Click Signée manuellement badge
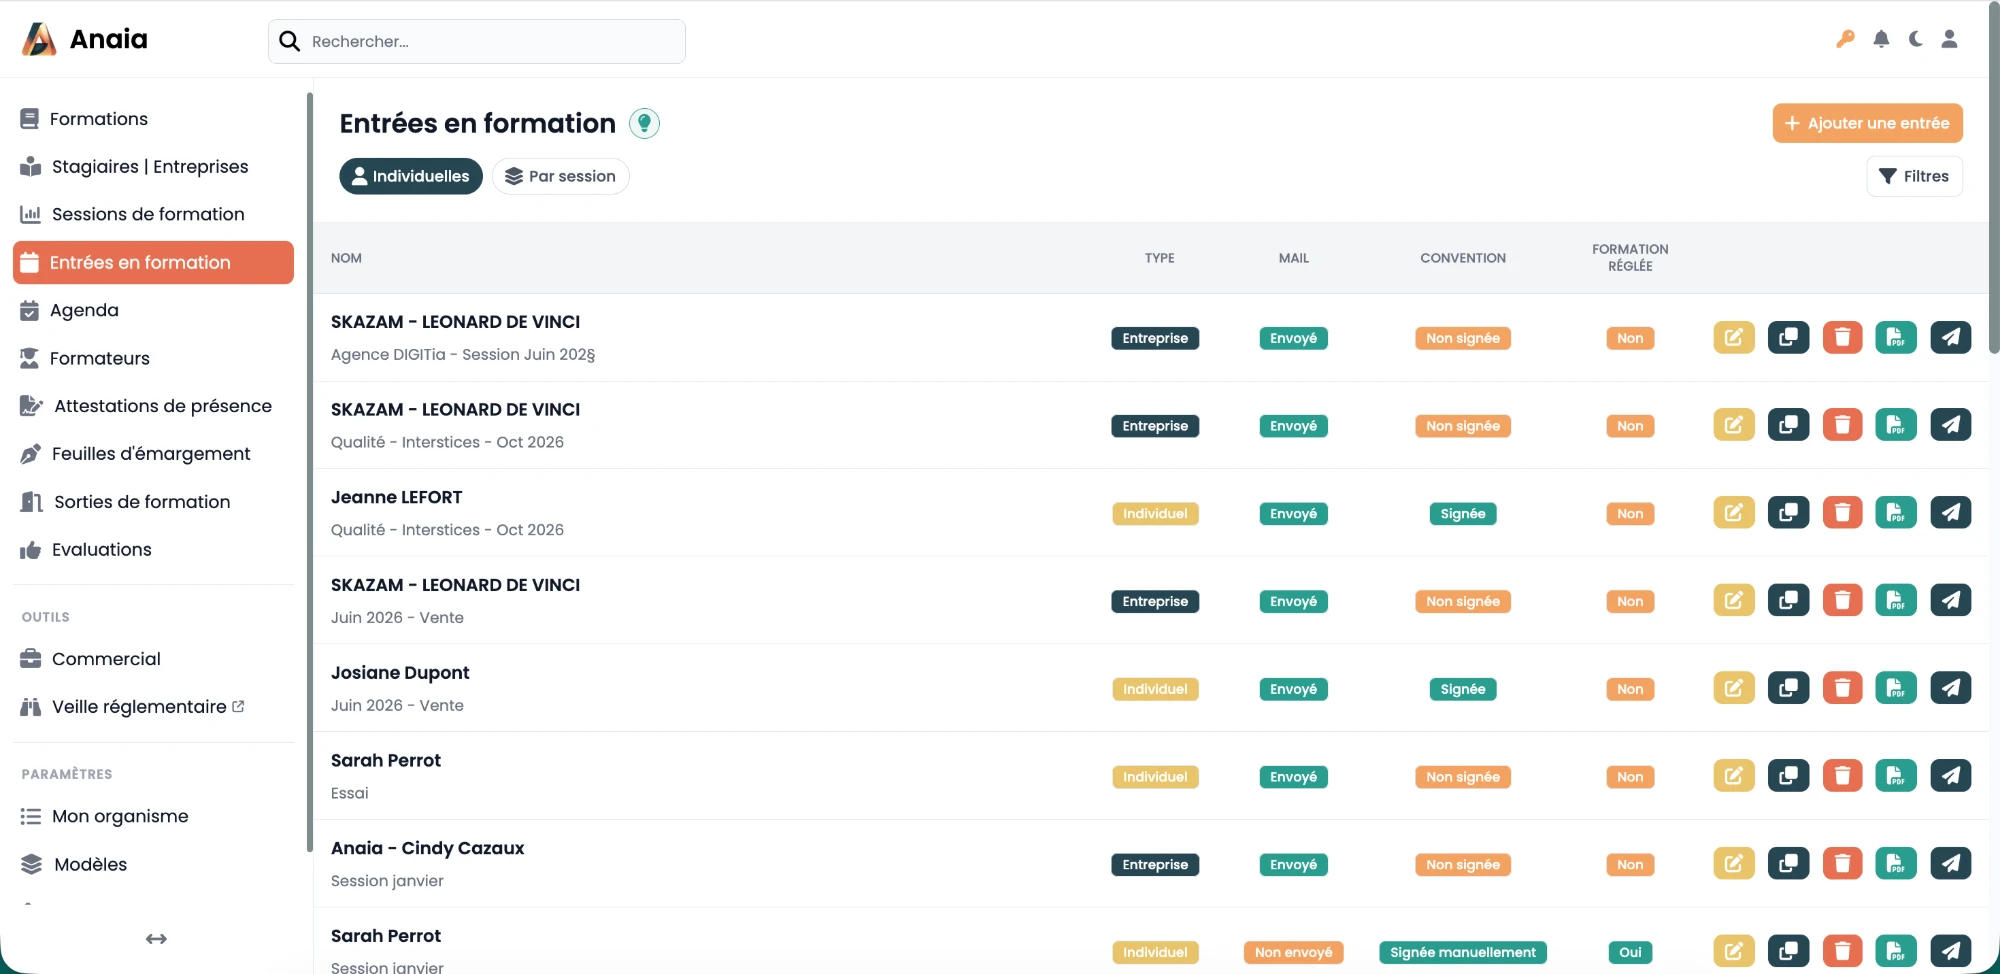This screenshot has width=2000, height=974. tap(1462, 952)
